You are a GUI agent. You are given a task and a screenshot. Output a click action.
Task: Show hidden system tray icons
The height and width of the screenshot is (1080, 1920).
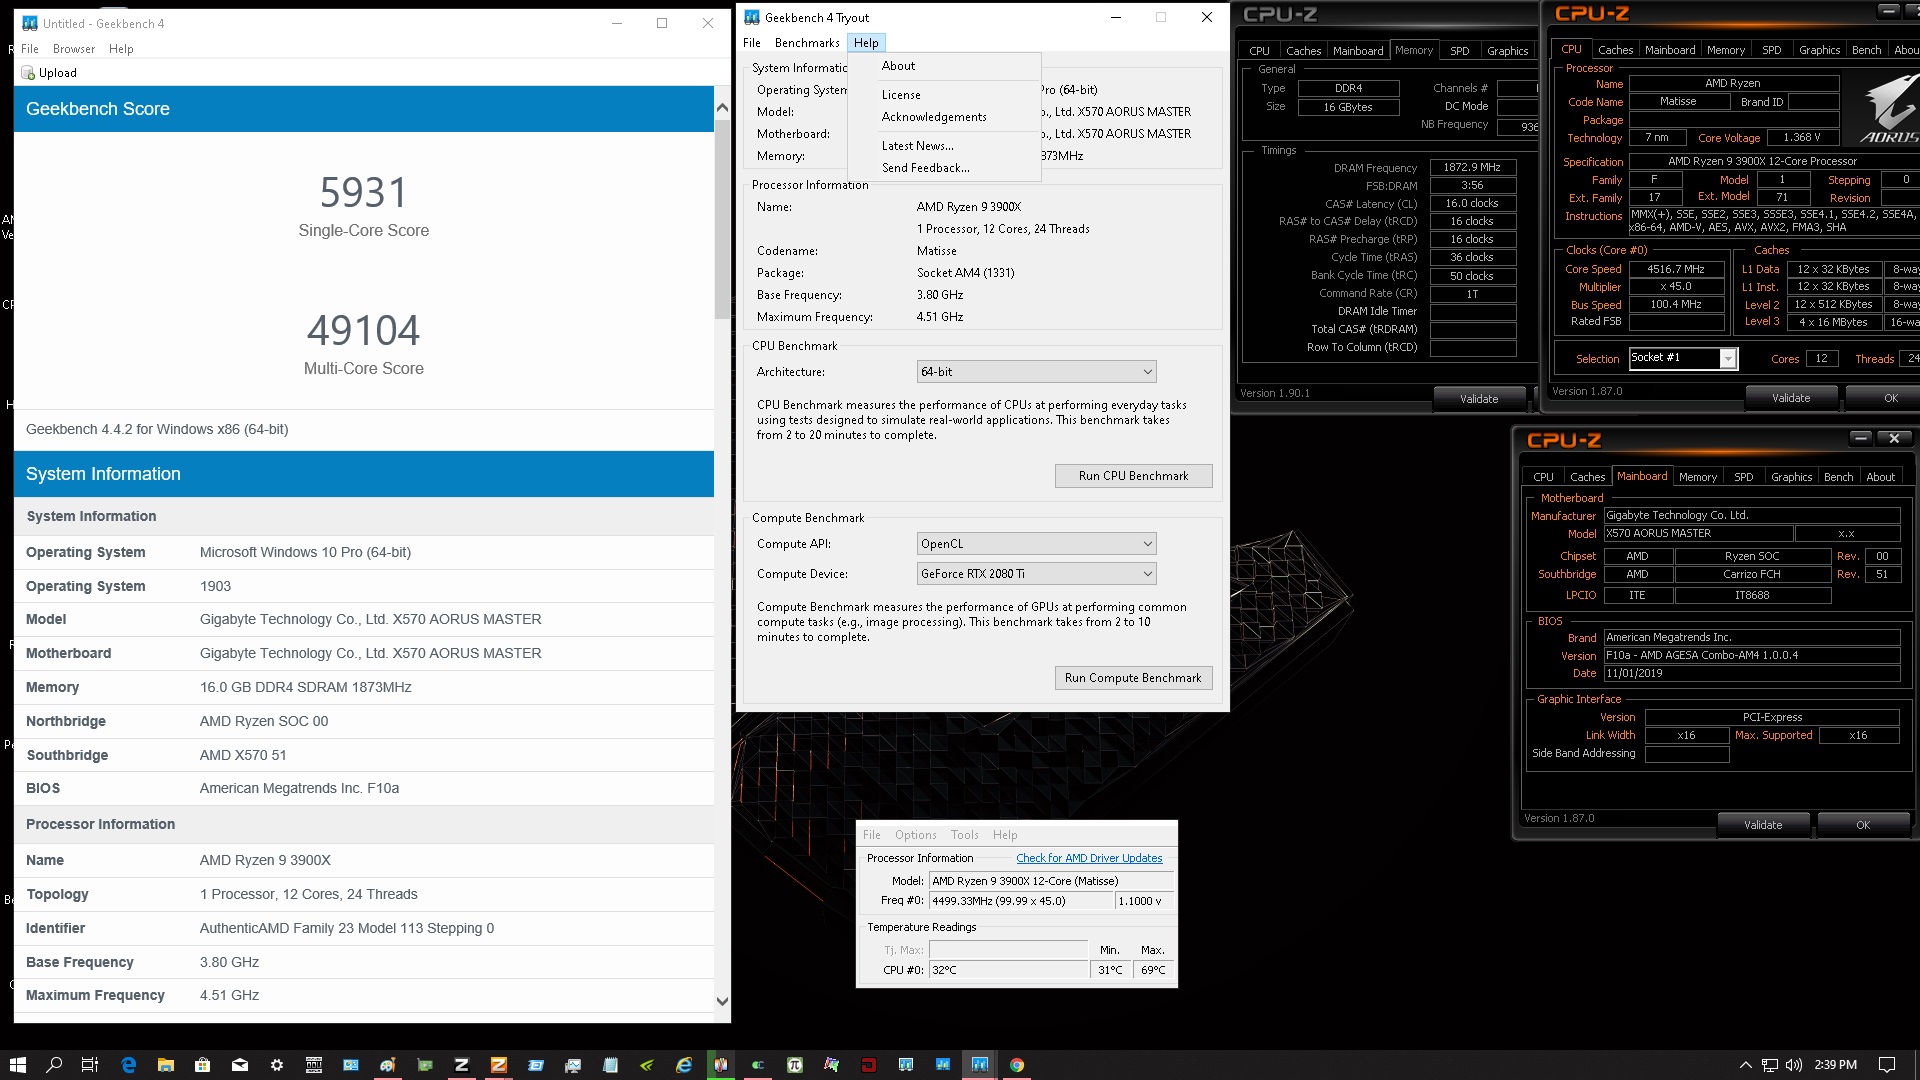click(1745, 1065)
